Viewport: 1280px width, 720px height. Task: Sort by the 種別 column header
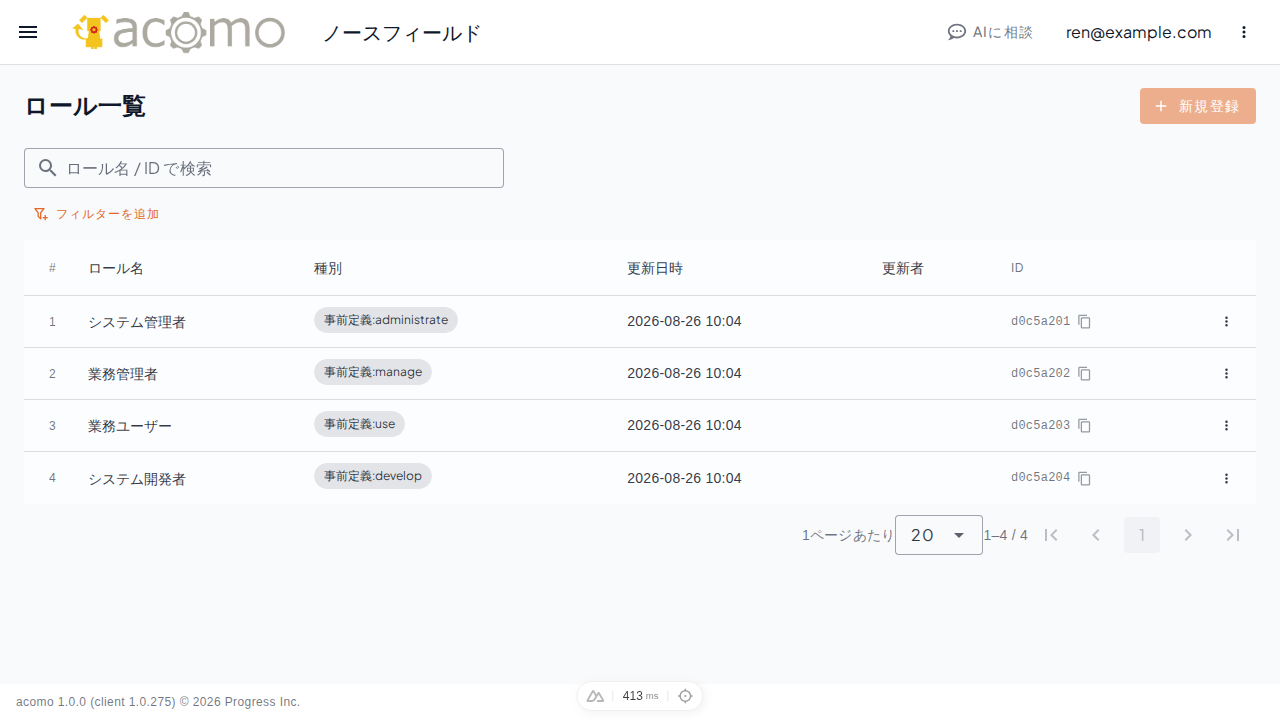coord(328,269)
